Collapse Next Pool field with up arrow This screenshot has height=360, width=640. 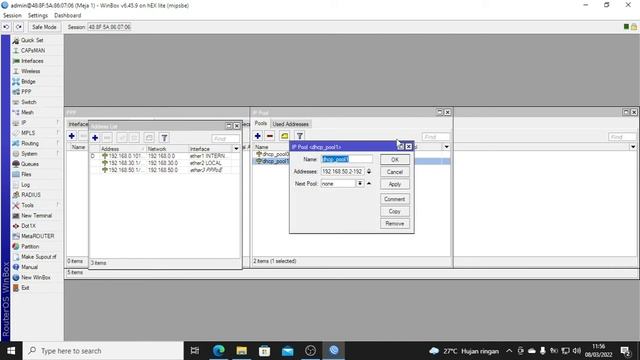(x=369, y=184)
